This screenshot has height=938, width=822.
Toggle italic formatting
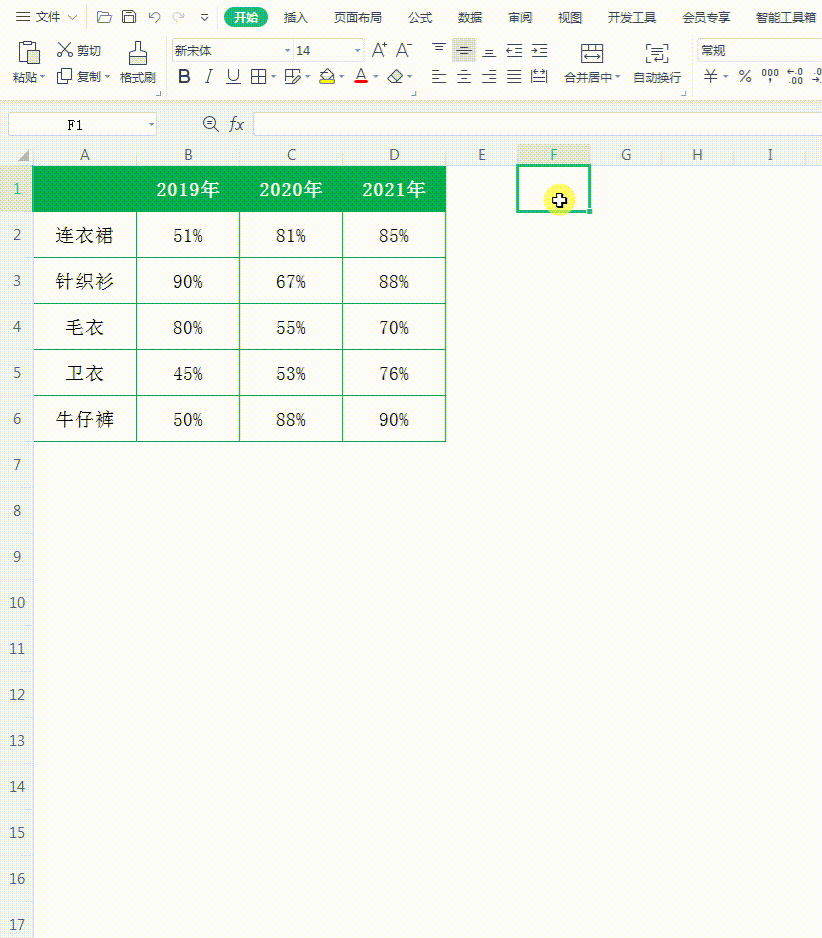pyautogui.click(x=208, y=77)
